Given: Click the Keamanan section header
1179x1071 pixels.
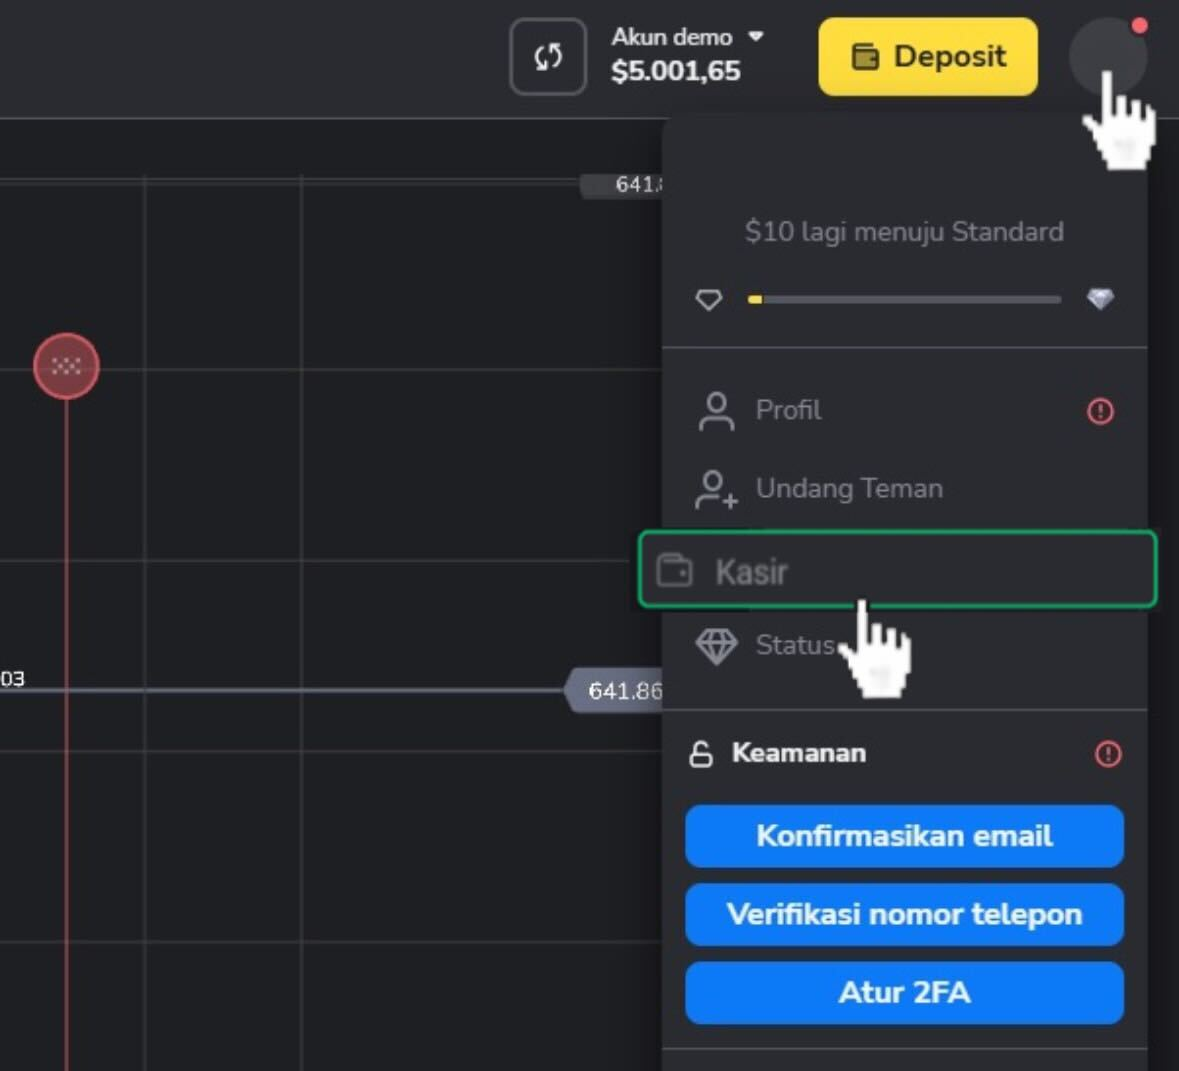Looking at the screenshot, I should coord(798,753).
